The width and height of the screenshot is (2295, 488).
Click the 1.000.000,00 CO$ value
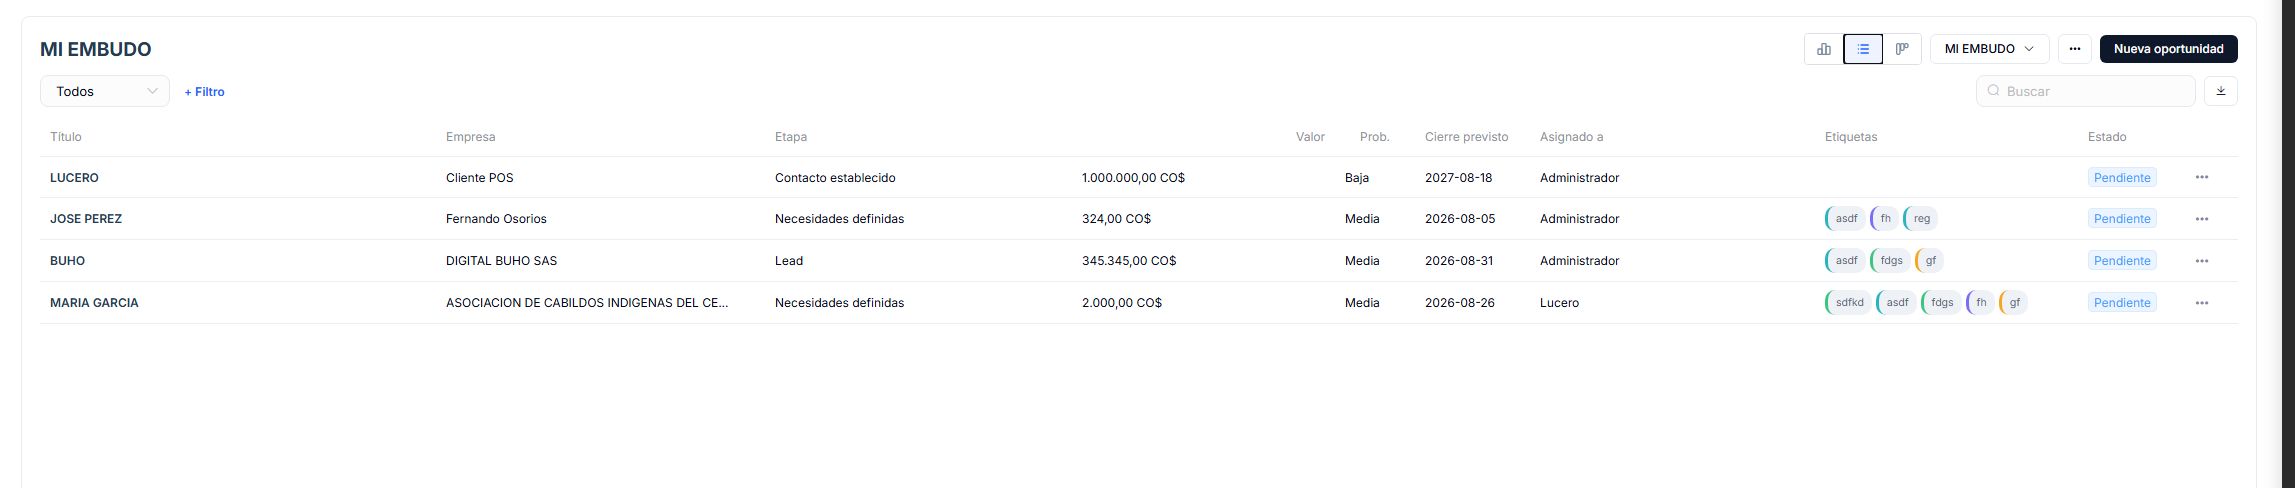click(1133, 178)
